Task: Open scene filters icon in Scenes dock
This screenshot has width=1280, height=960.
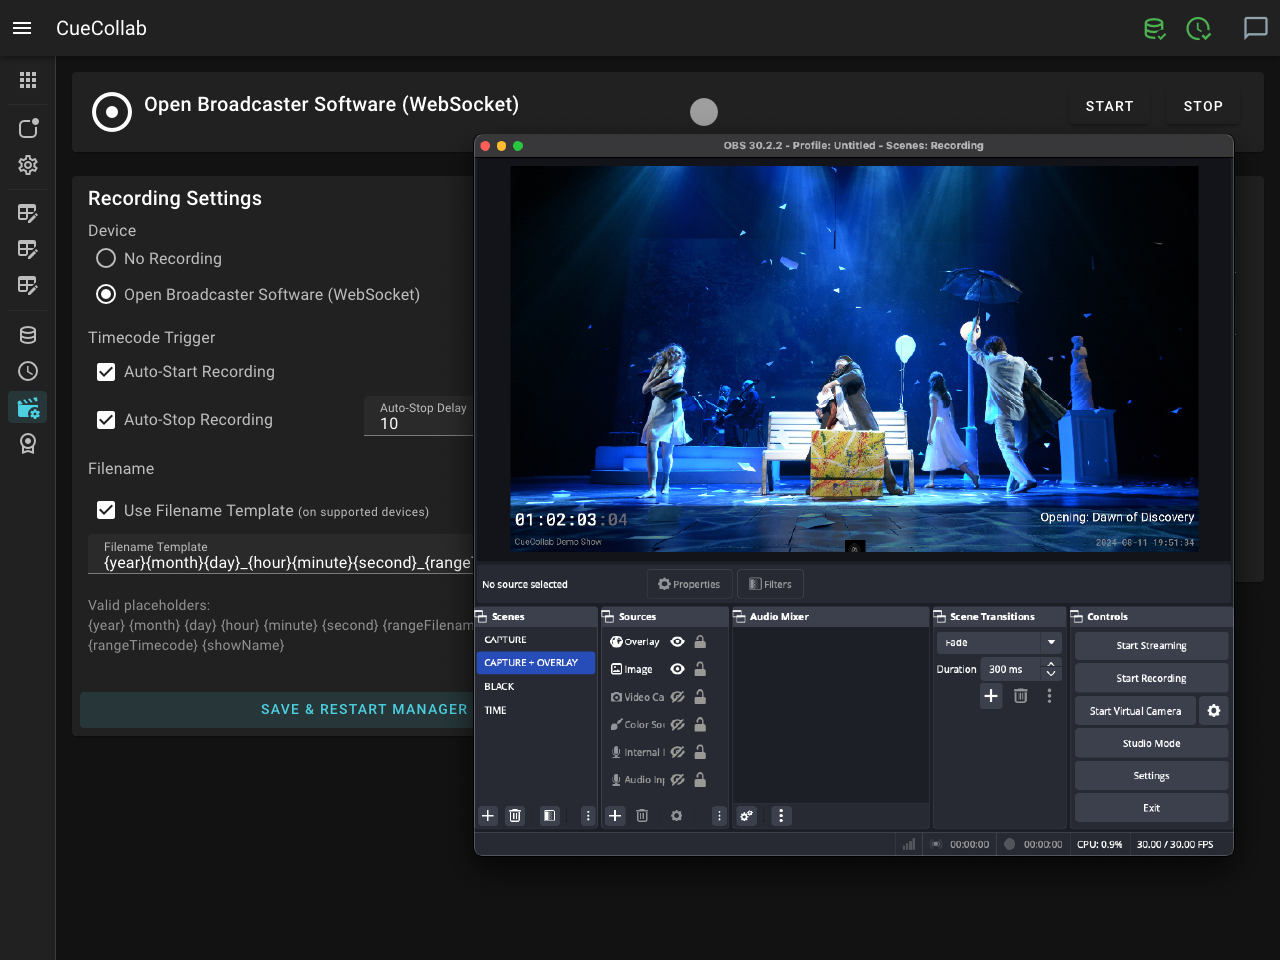Action: tap(549, 816)
